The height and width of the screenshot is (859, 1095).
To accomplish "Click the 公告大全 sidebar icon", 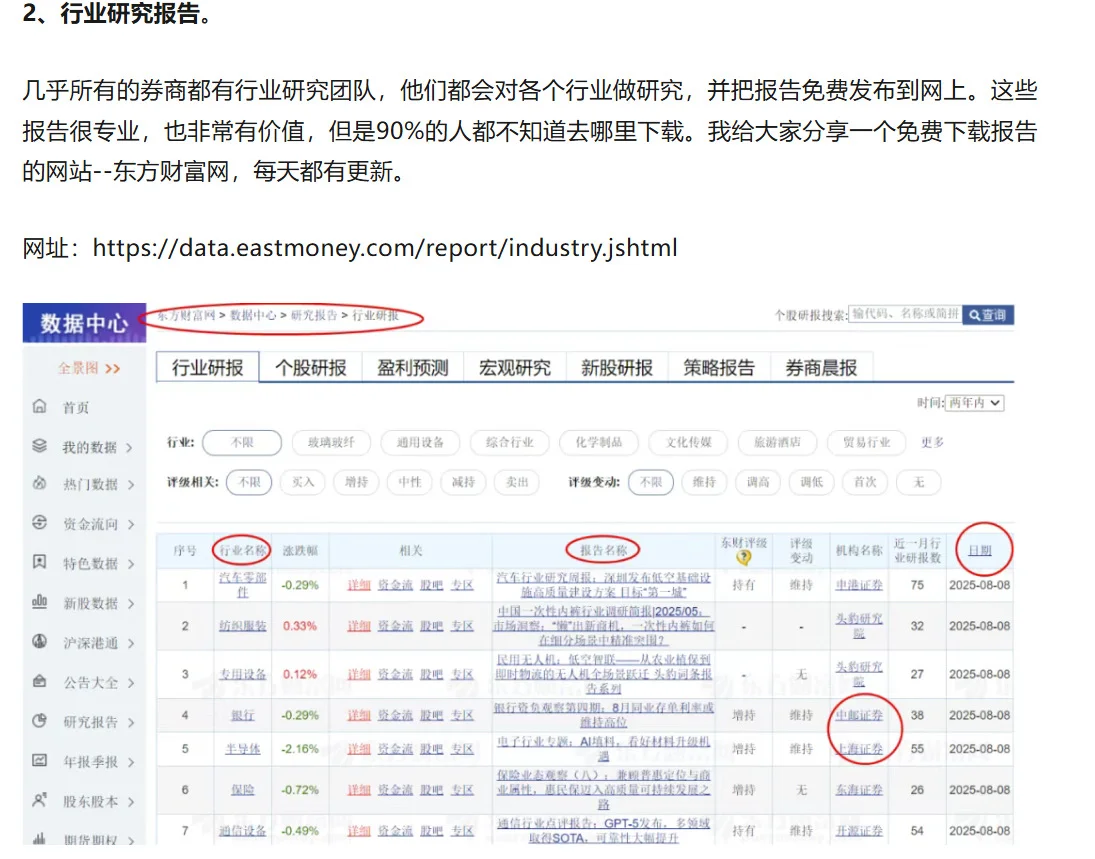I will pyautogui.click(x=40, y=681).
